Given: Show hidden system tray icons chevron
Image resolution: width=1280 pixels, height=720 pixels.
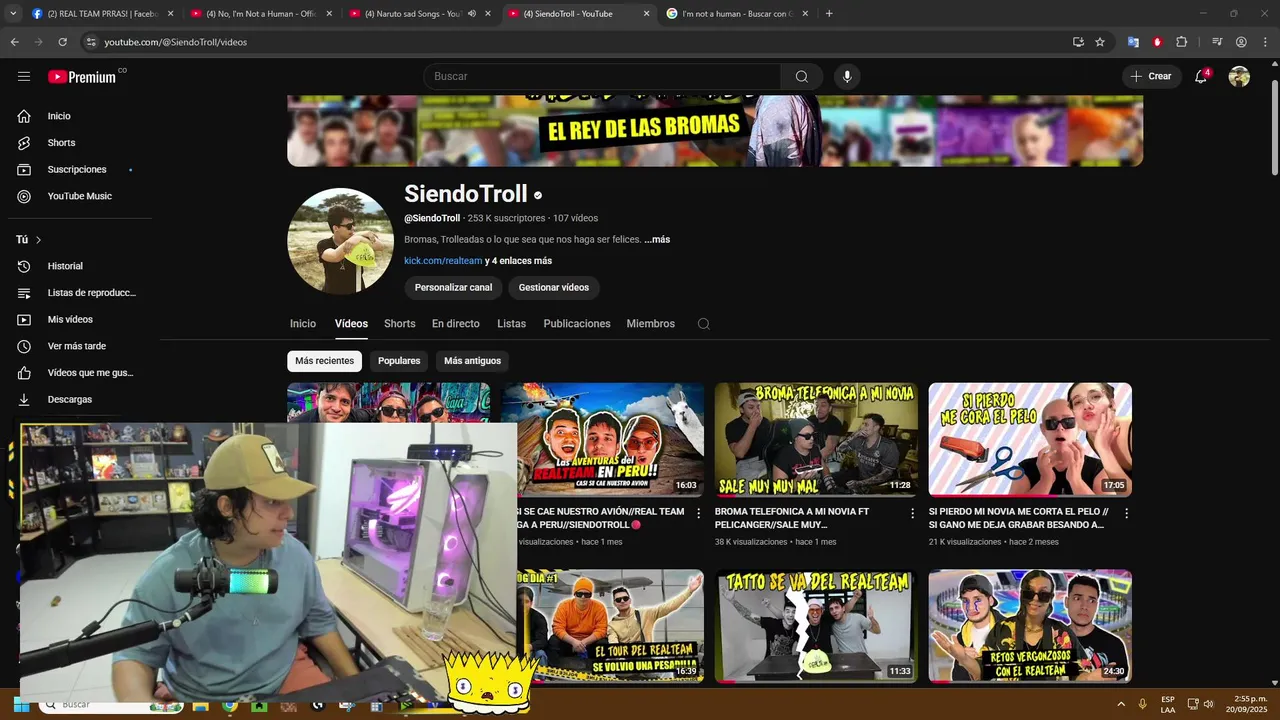Looking at the screenshot, I should (1120, 704).
